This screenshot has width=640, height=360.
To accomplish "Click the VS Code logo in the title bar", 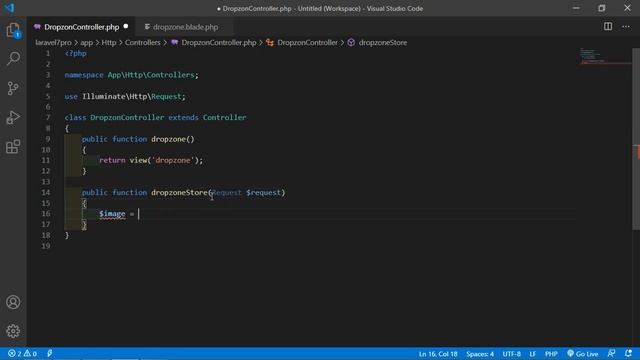I will coord(9,8).
